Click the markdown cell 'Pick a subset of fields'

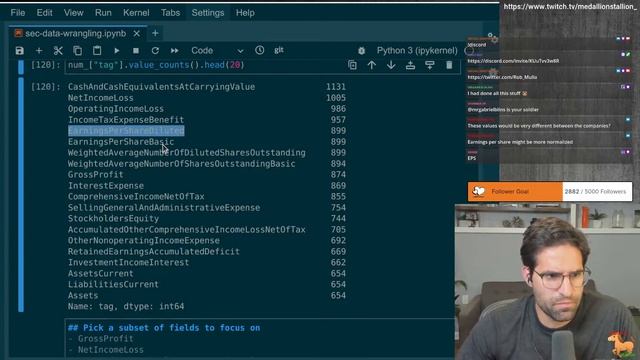click(x=260, y=339)
